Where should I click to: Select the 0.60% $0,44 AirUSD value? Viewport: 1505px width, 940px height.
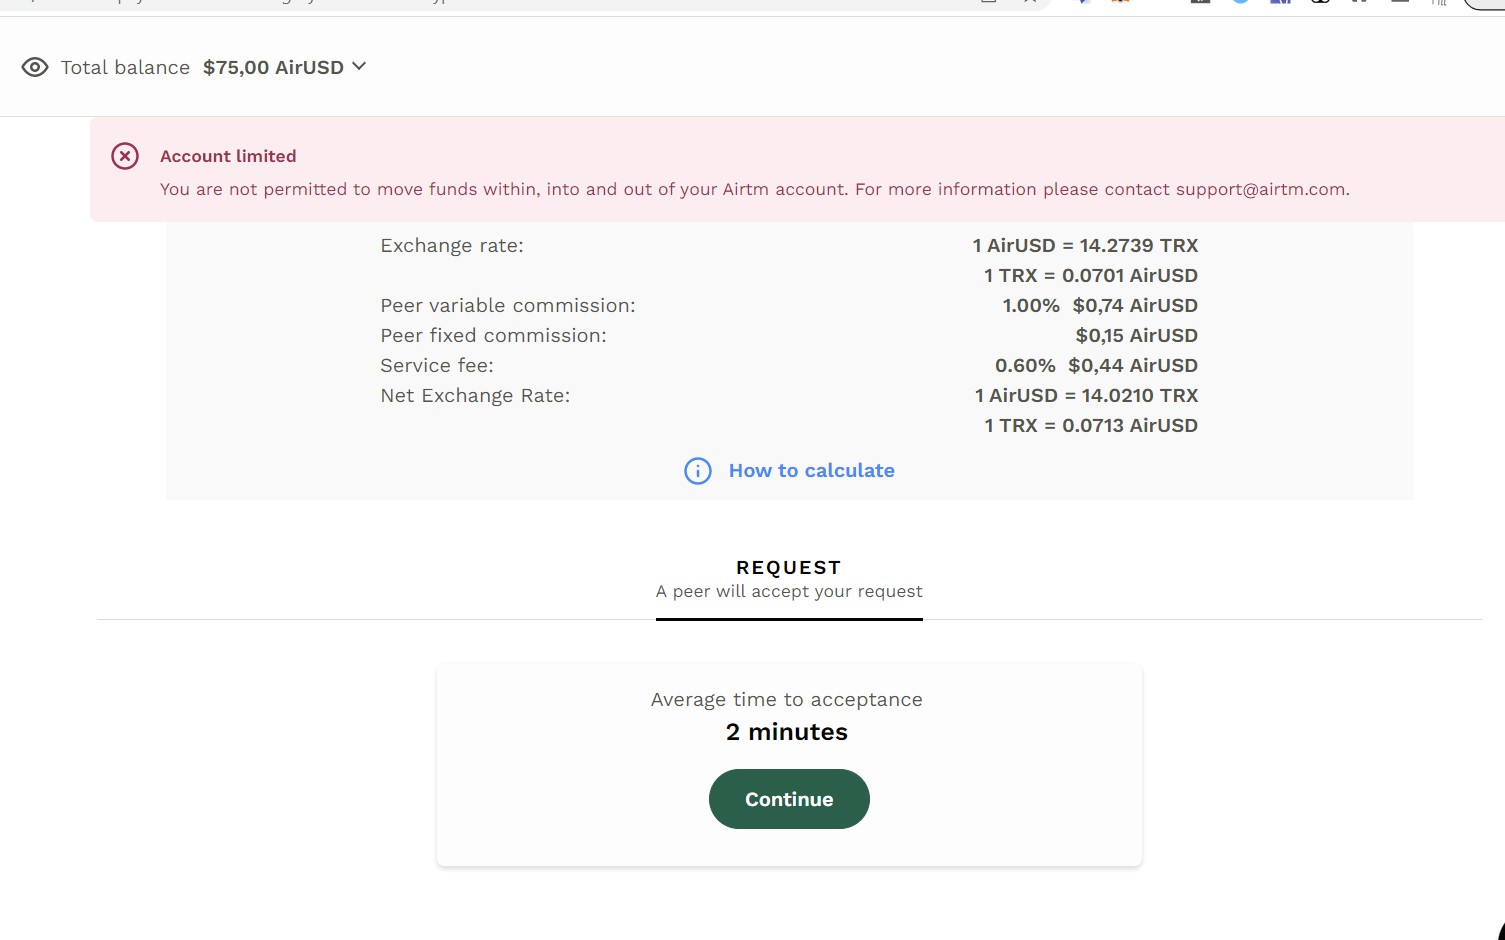point(1096,365)
